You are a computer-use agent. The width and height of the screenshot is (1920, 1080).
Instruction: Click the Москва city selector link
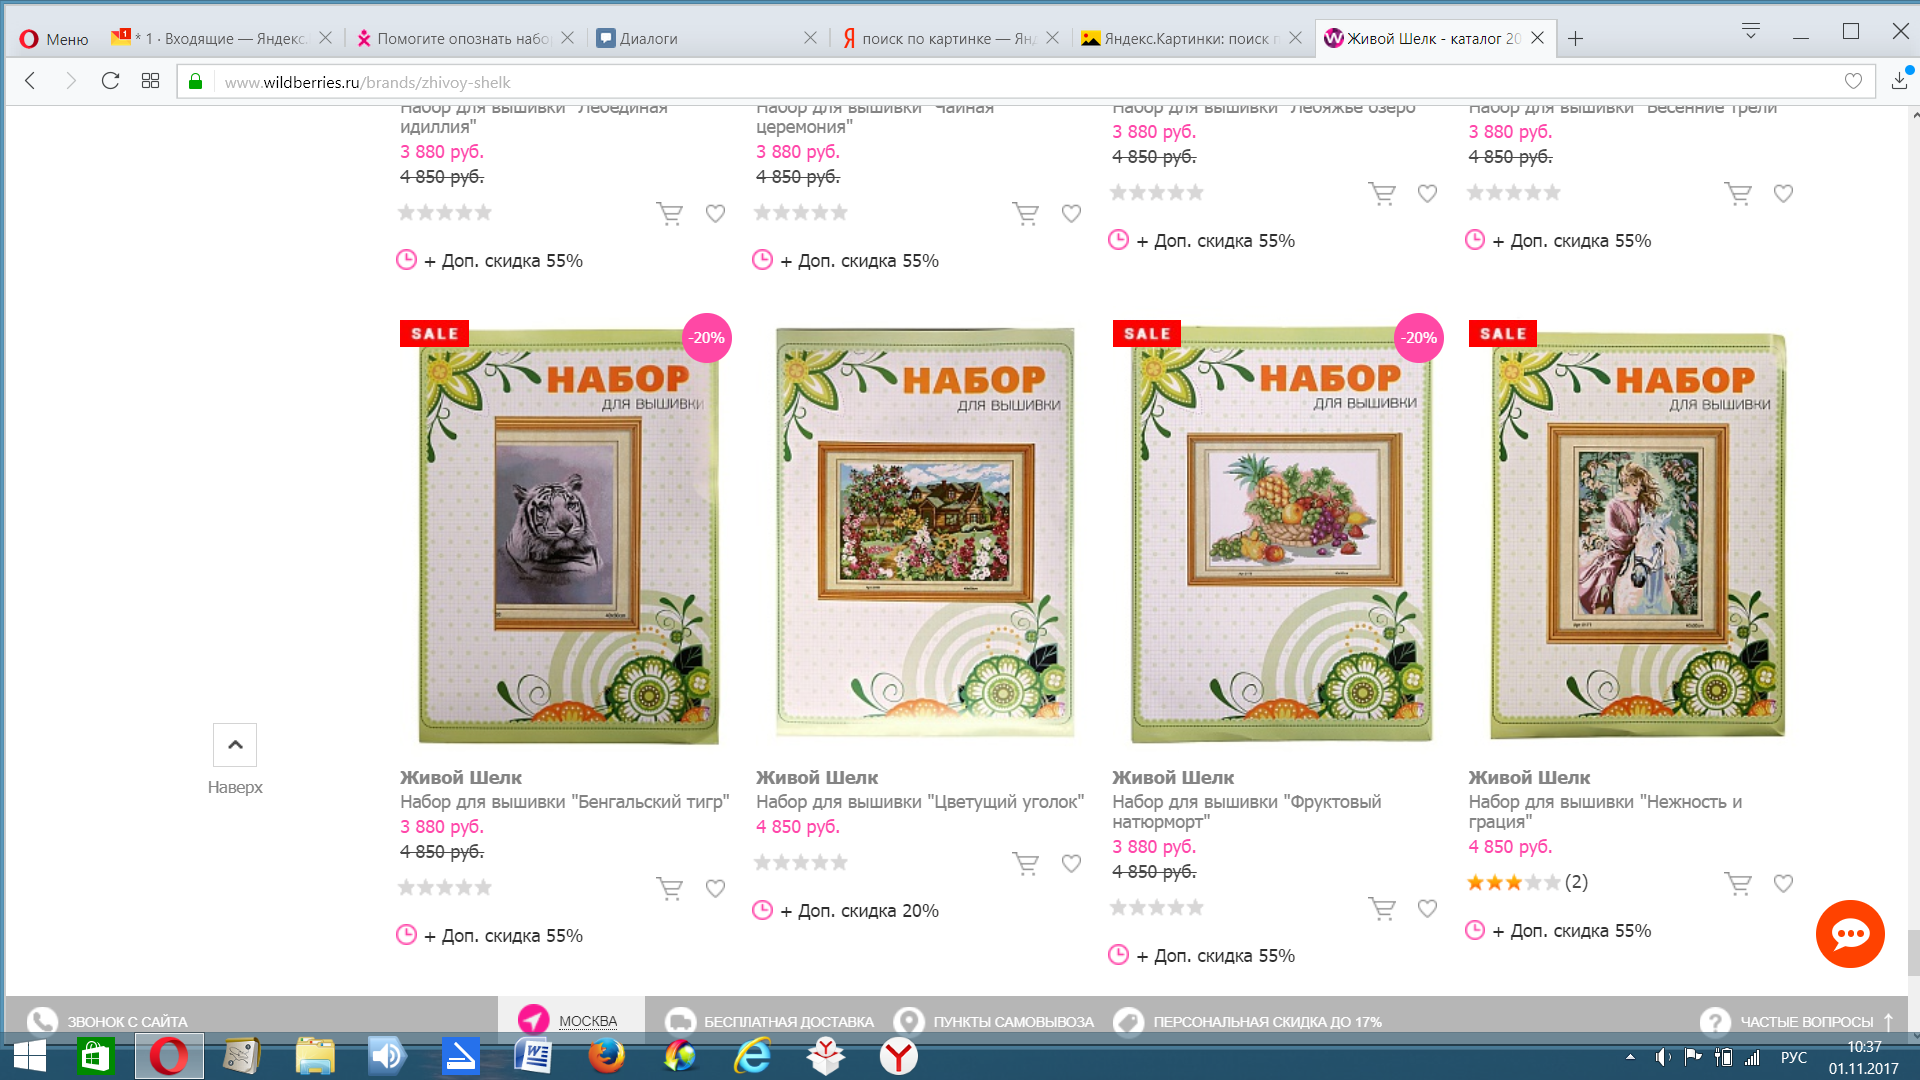coord(588,1021)
